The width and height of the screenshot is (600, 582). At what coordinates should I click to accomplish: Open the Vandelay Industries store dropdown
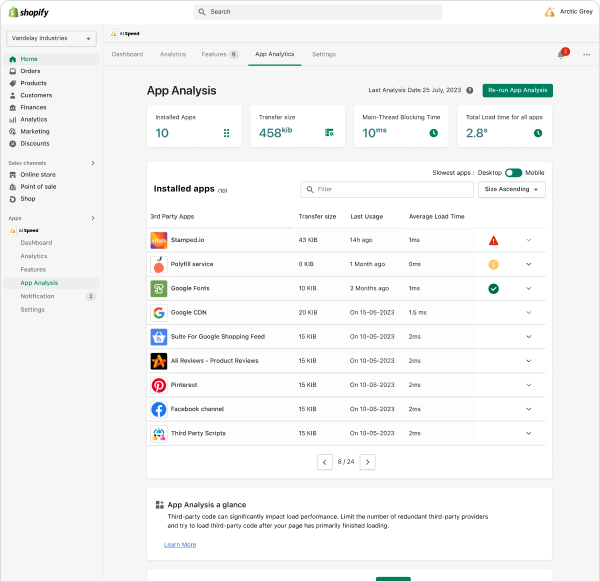coord(51,38)
